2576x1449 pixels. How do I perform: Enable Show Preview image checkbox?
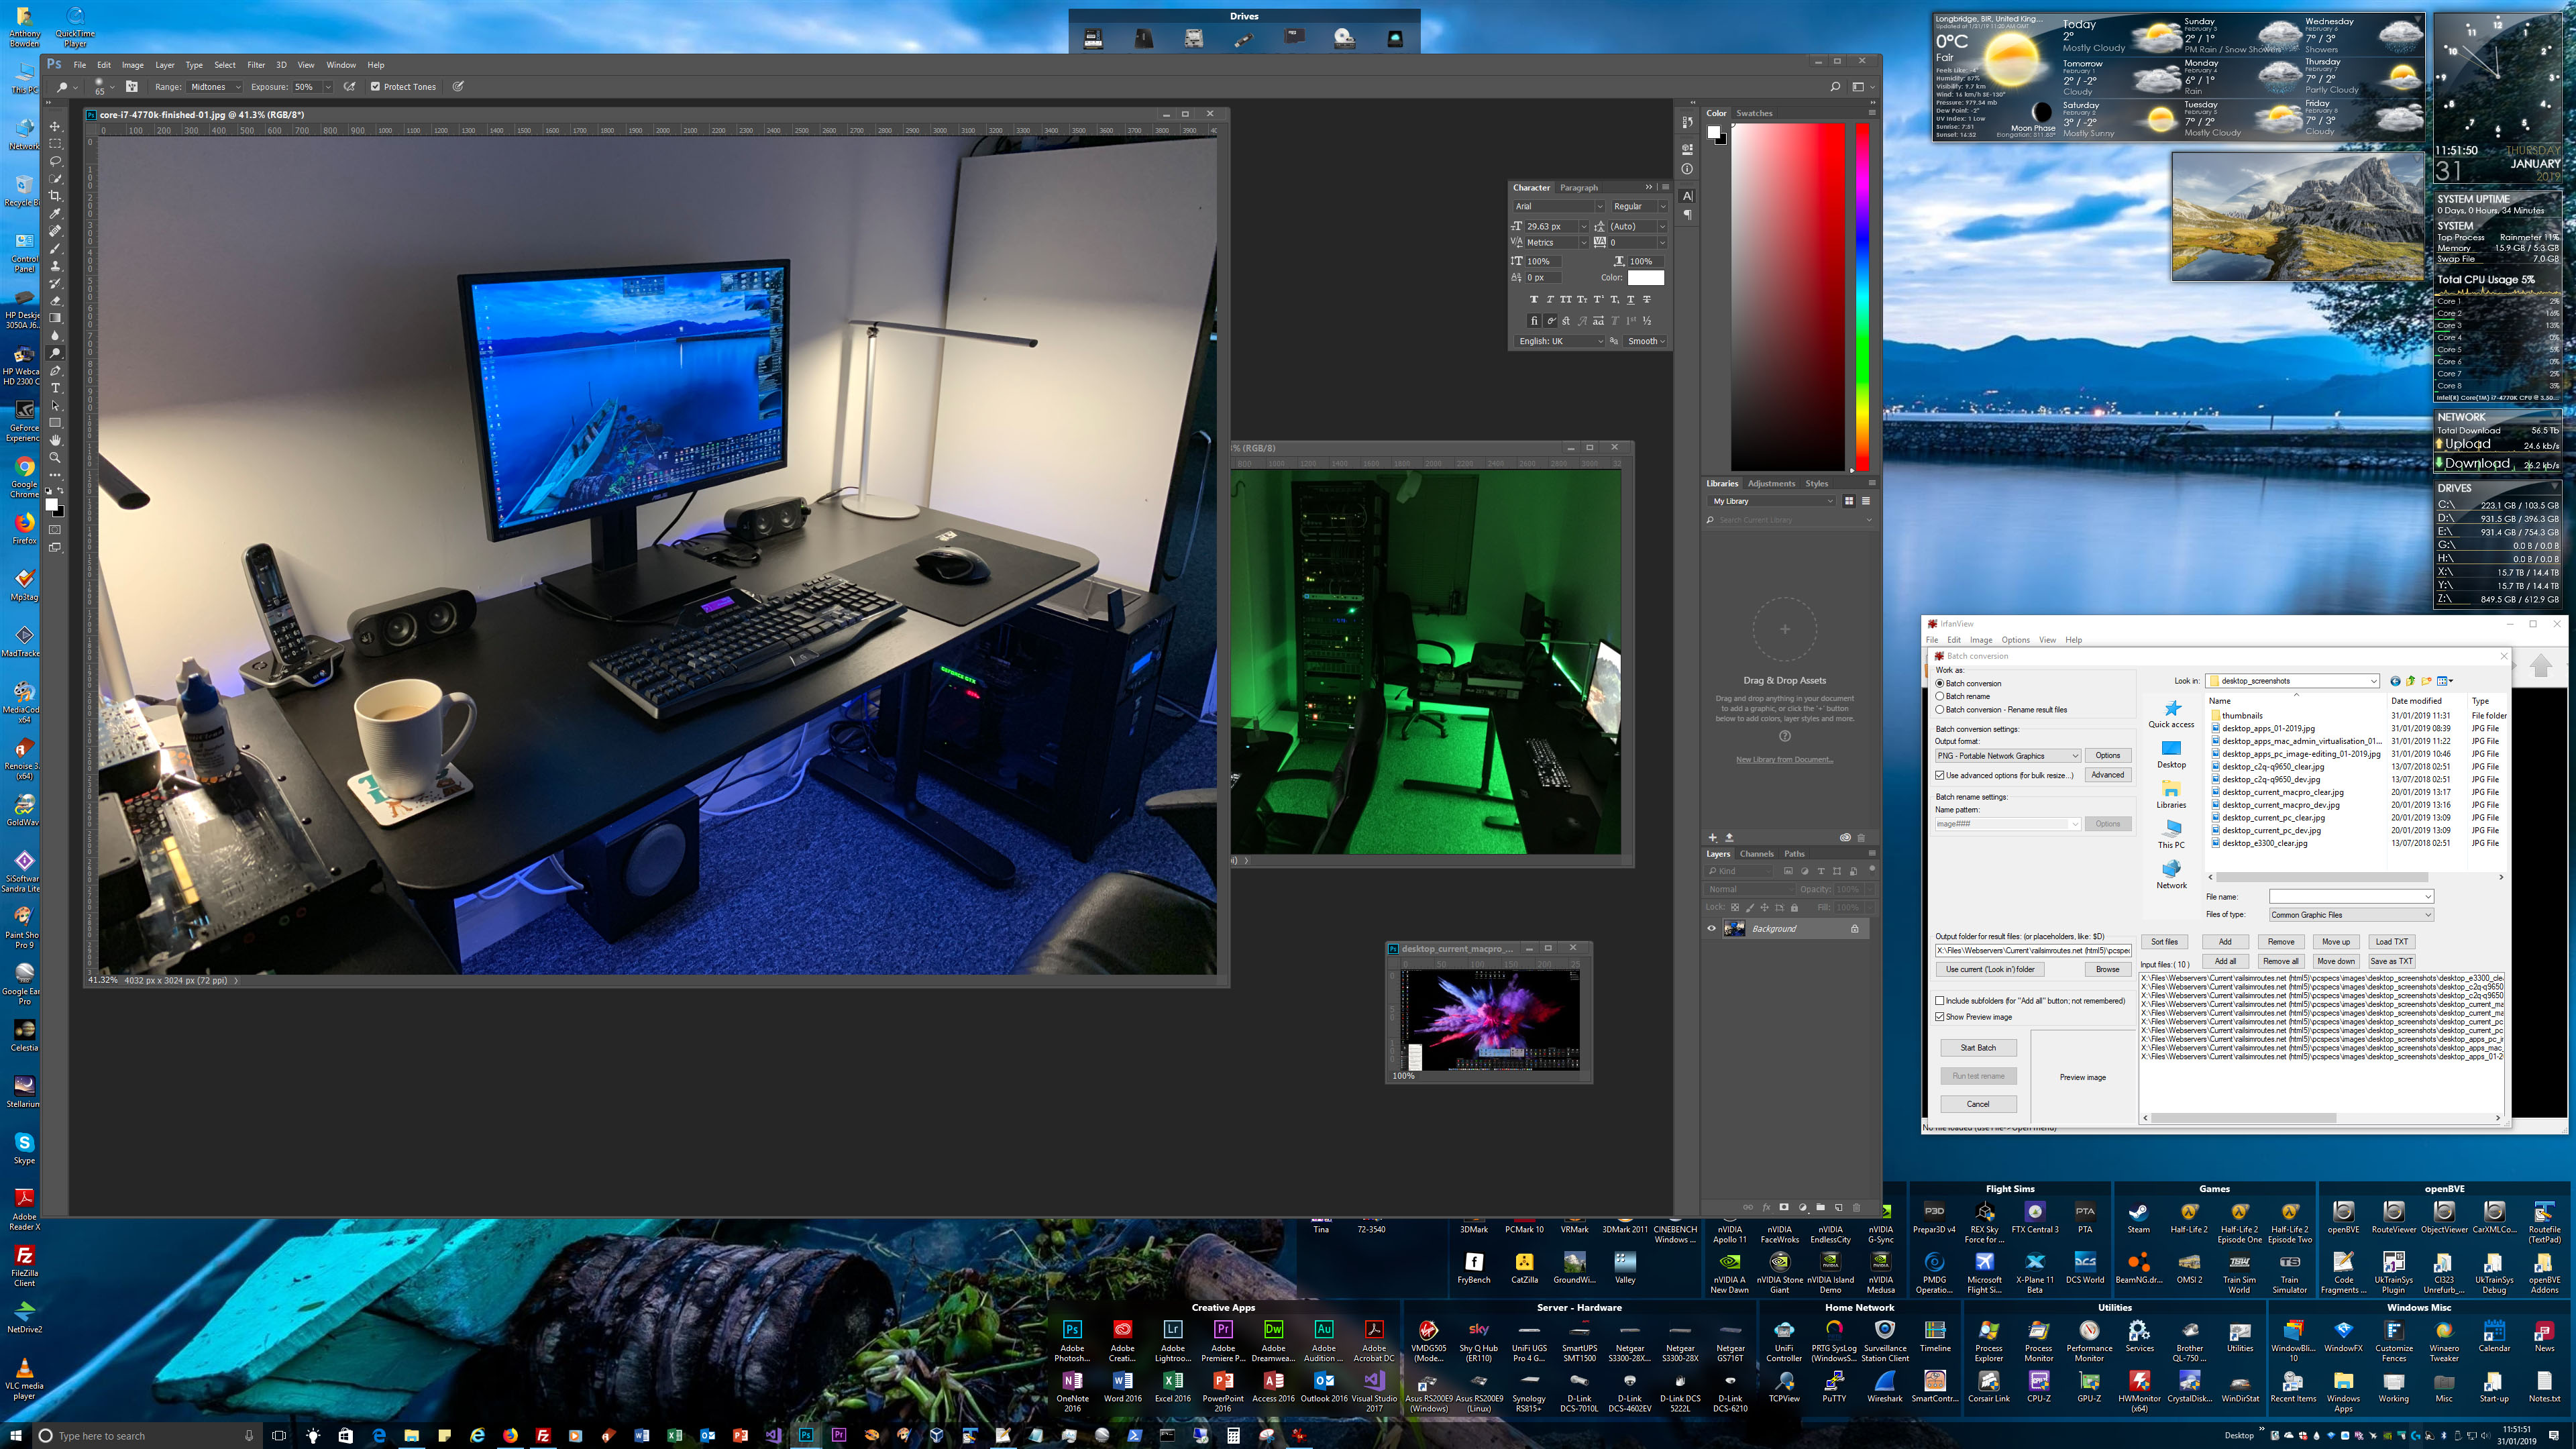point(1940,1017)
